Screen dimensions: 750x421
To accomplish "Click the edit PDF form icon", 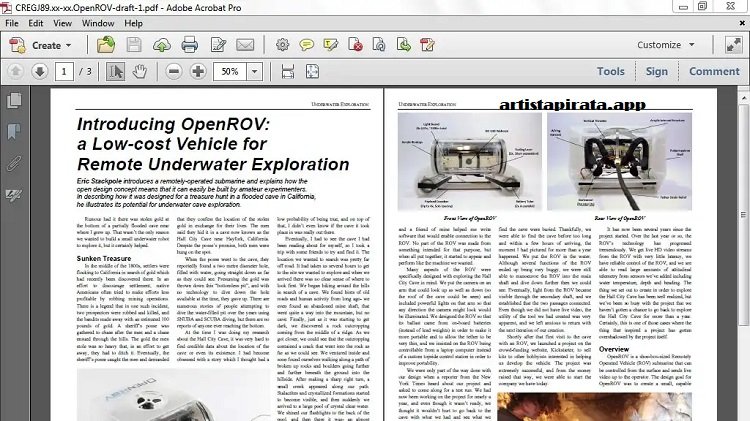I will (427, 45).
